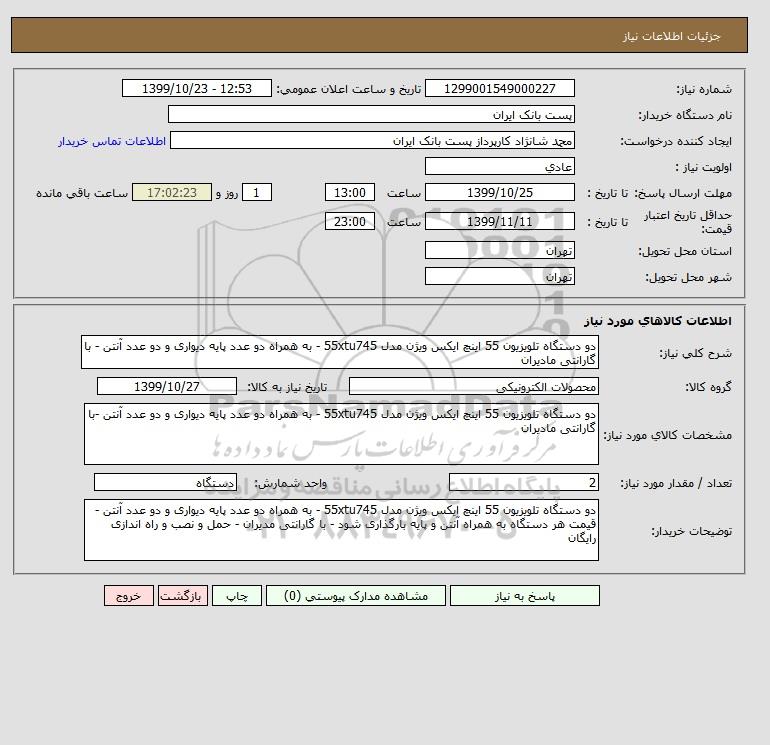This screenshot has height=745, width=770.
Task: Click the 'مهلت ارسال پاسخ:' label
Action: 683,193
